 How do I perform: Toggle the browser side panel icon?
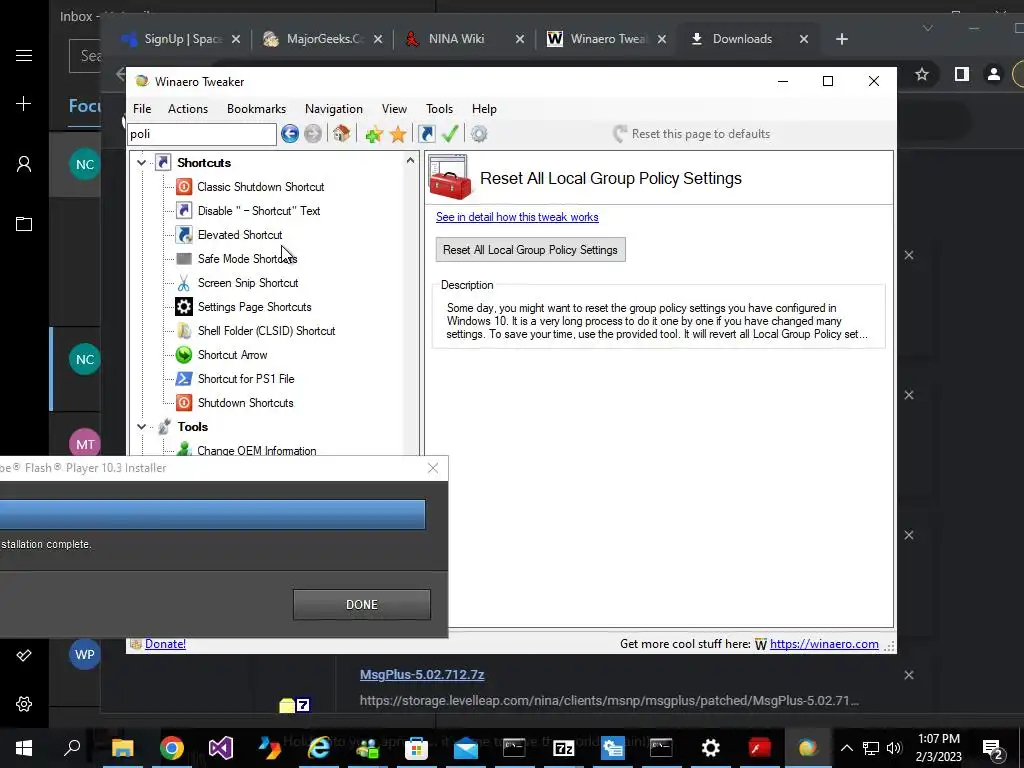click(x=961, y=74)
